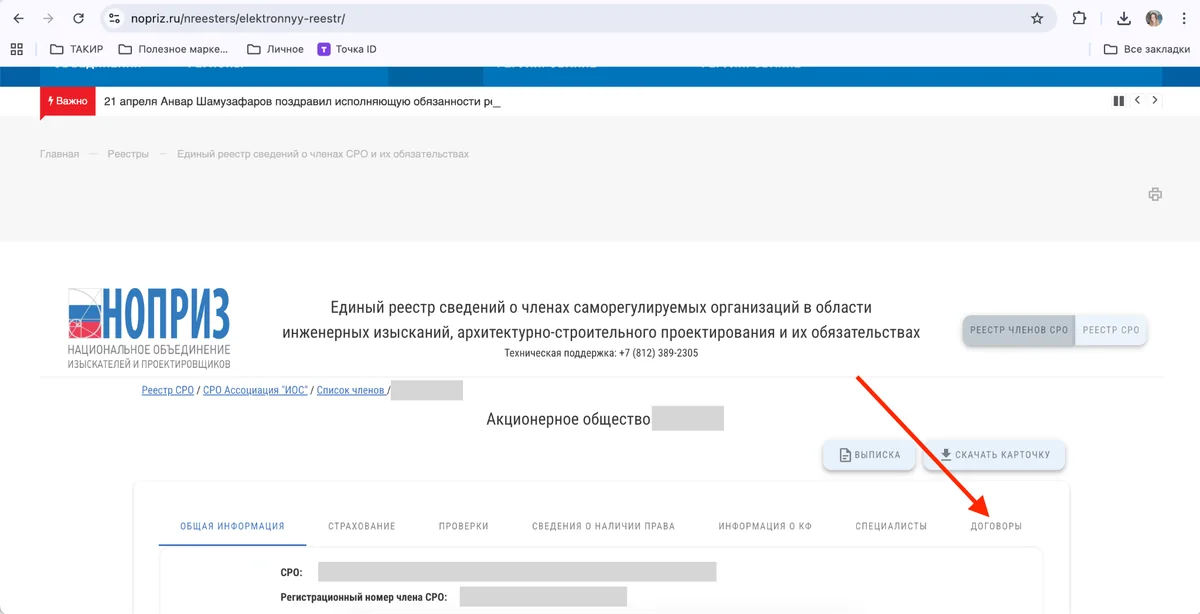The image size is (1200, 614).
Task: Open the Chrome three-dot menu
Action: click(1183, 18)
